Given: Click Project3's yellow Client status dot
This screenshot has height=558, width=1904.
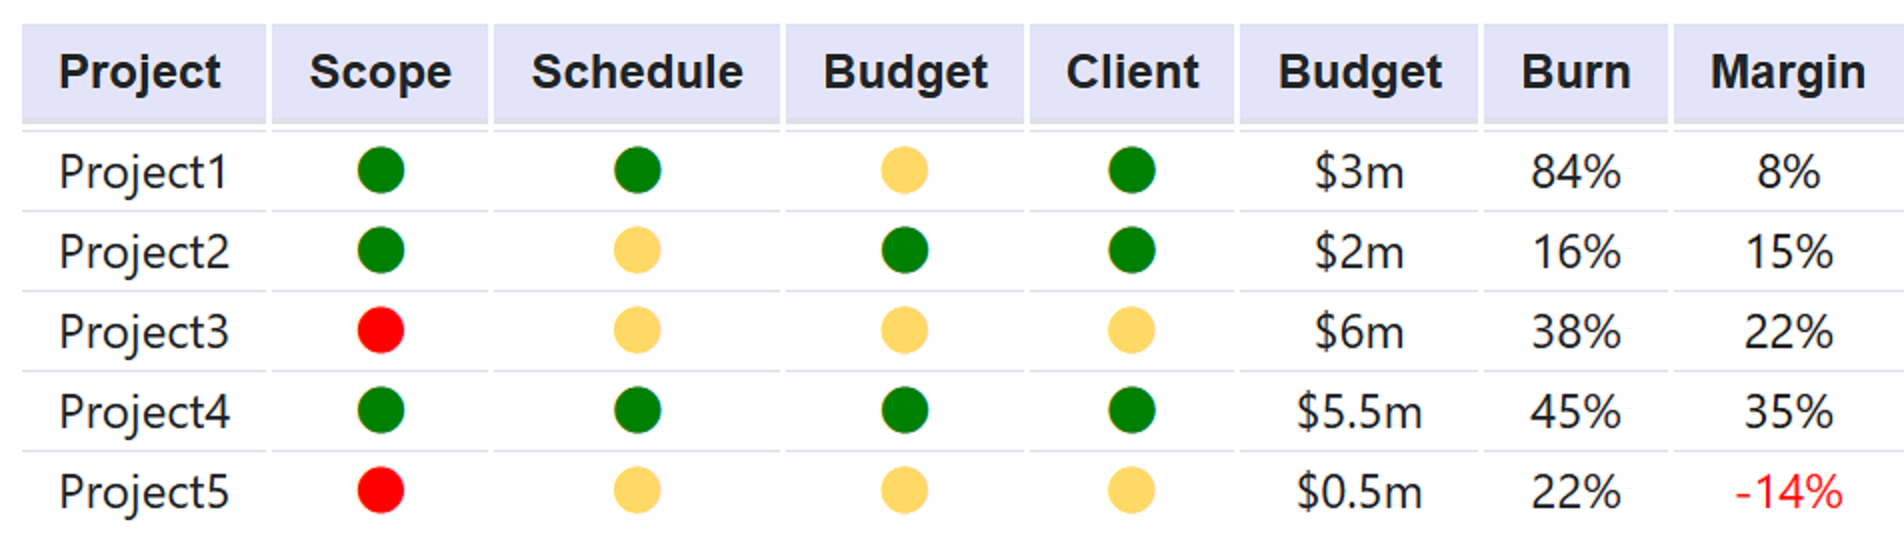Looking at the screenshot, I should pyautogui.click(x=1131, y=331).
